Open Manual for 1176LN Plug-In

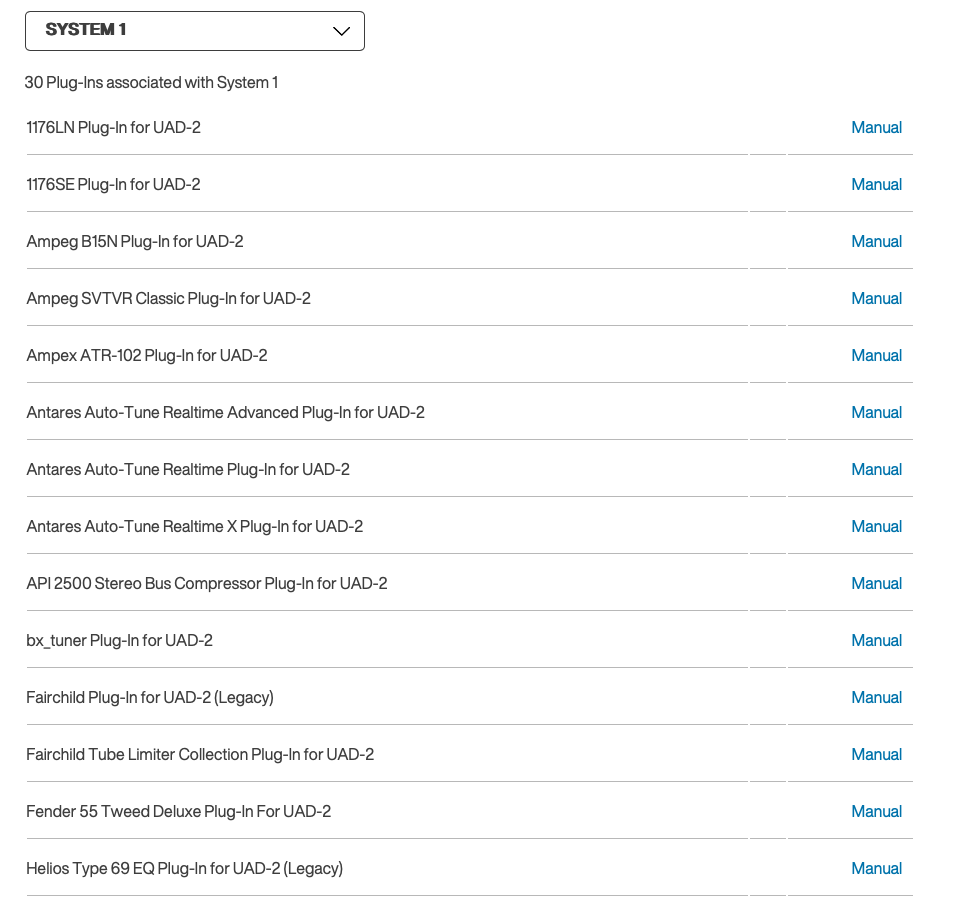click(x=876, y=128)
